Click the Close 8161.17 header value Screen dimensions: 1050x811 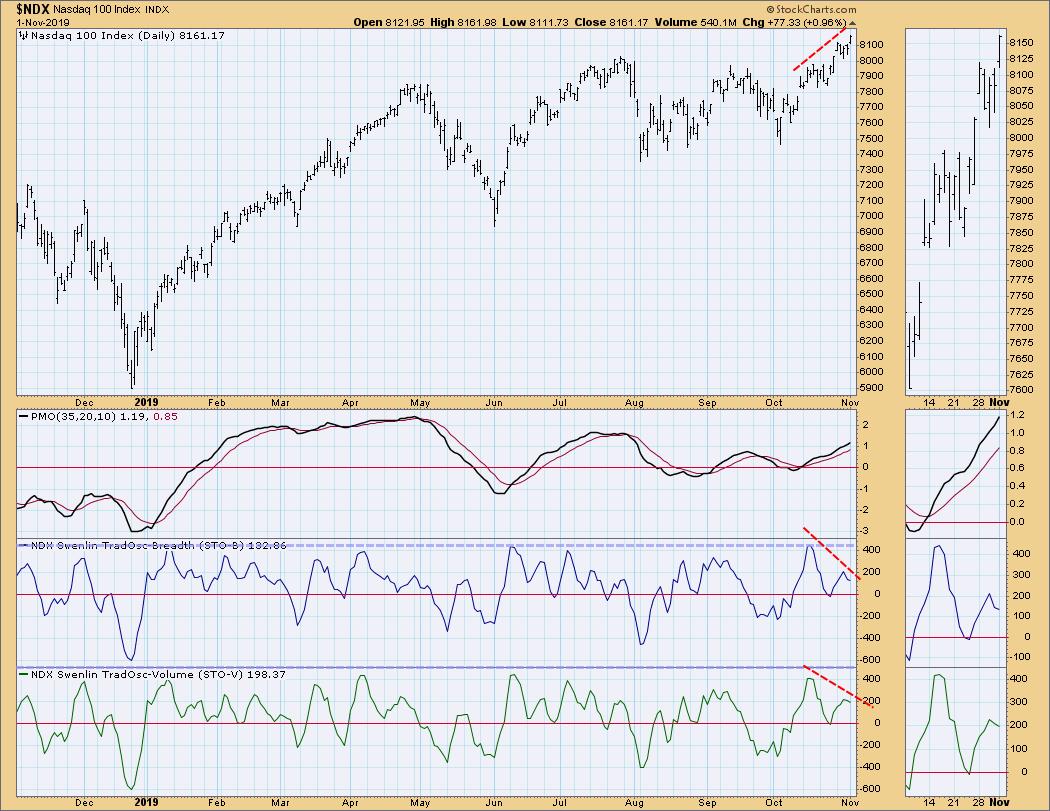click(x=611, y=22)
